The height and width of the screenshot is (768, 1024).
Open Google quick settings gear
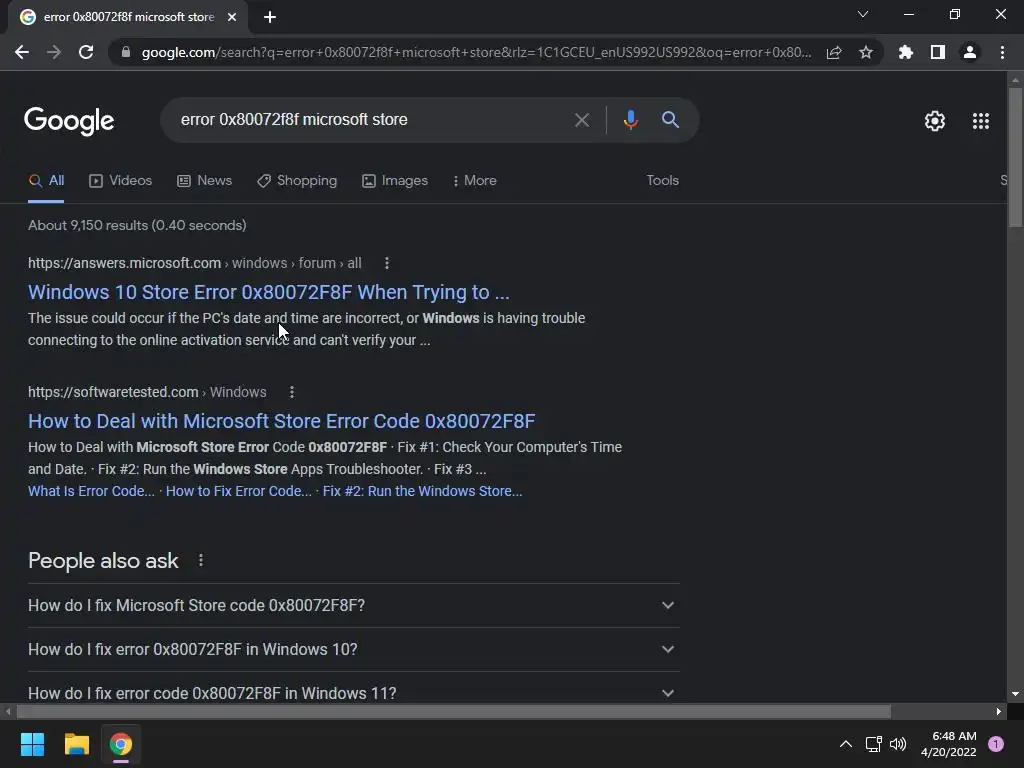point(935,121)
